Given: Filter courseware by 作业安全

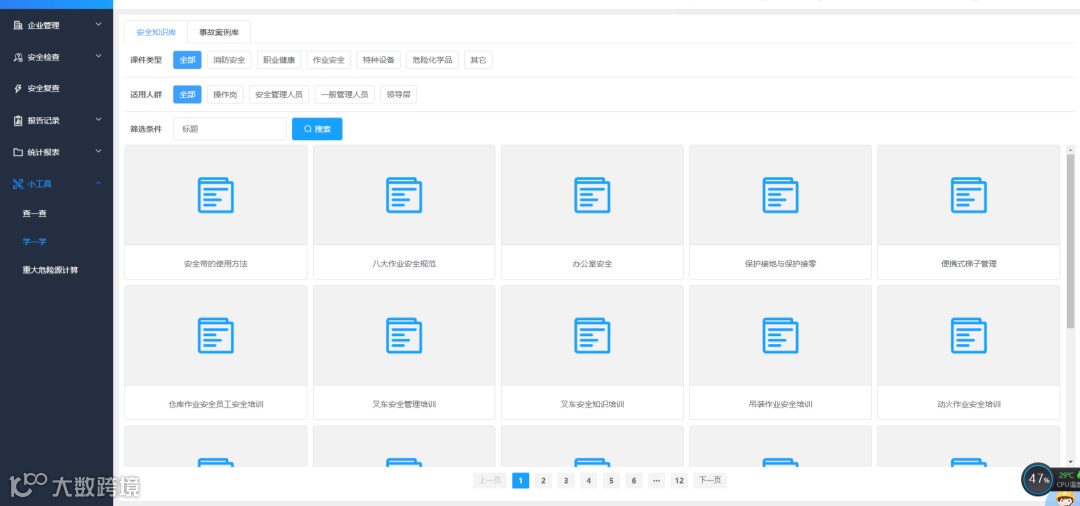Looking at the screenshot, I should pyautogui.click(x=329, y=60).
